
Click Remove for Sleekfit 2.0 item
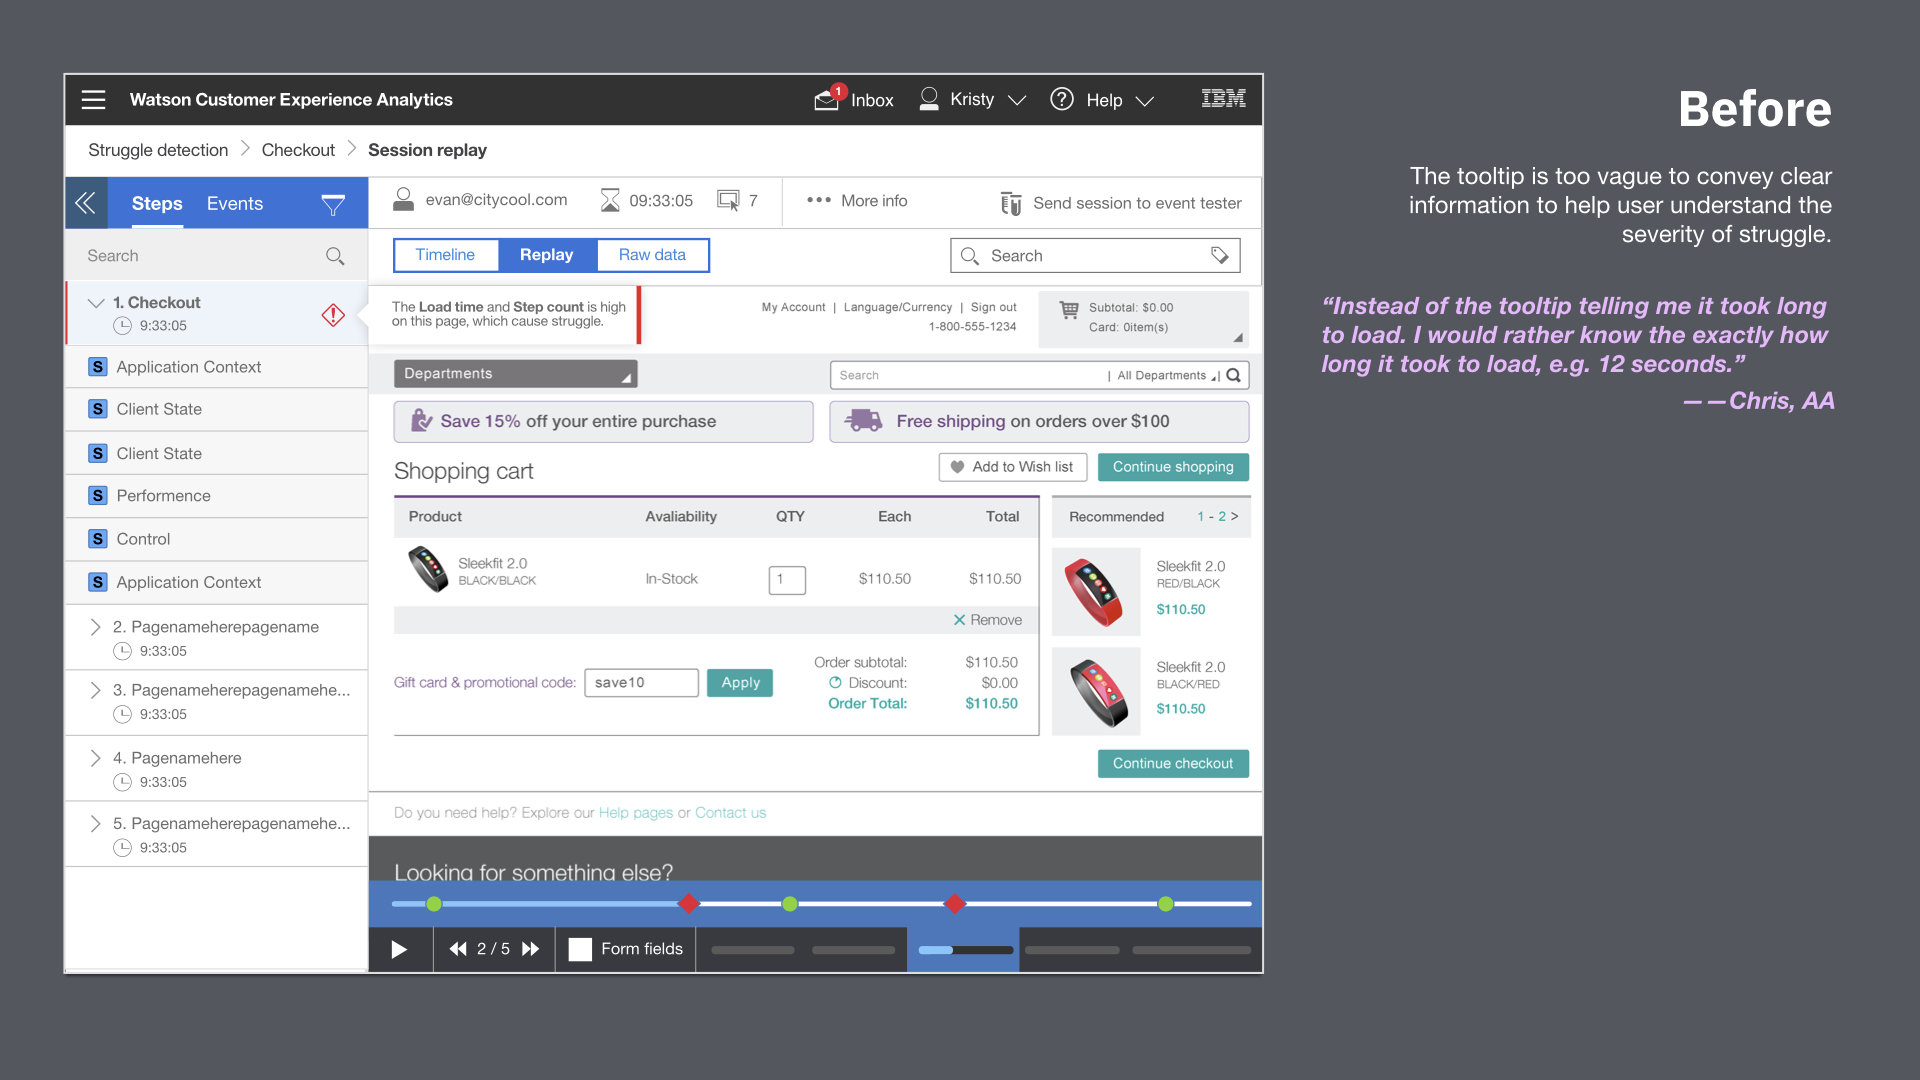(x=987, y=620)
